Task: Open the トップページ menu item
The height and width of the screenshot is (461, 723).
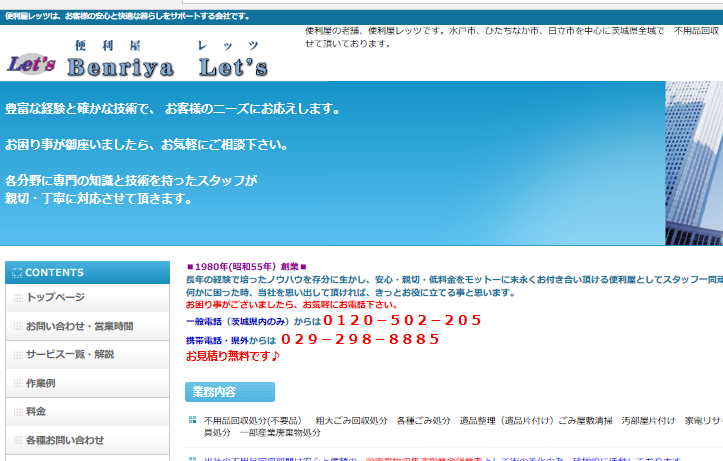Action: coord(56,298)
